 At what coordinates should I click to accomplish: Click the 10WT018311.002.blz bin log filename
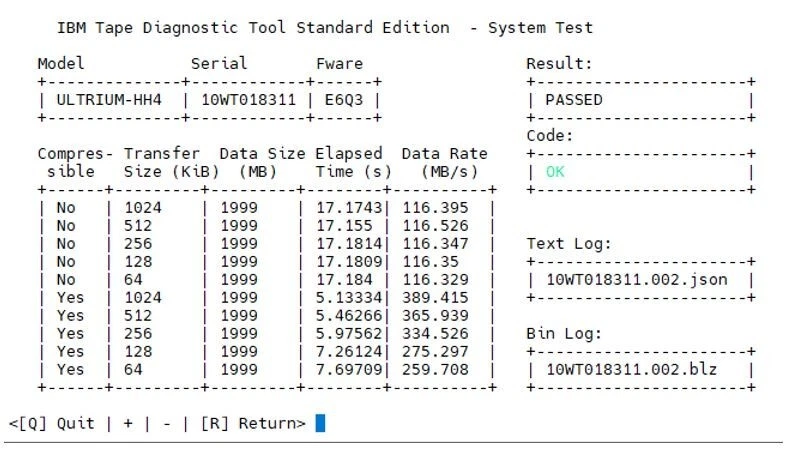632,369
